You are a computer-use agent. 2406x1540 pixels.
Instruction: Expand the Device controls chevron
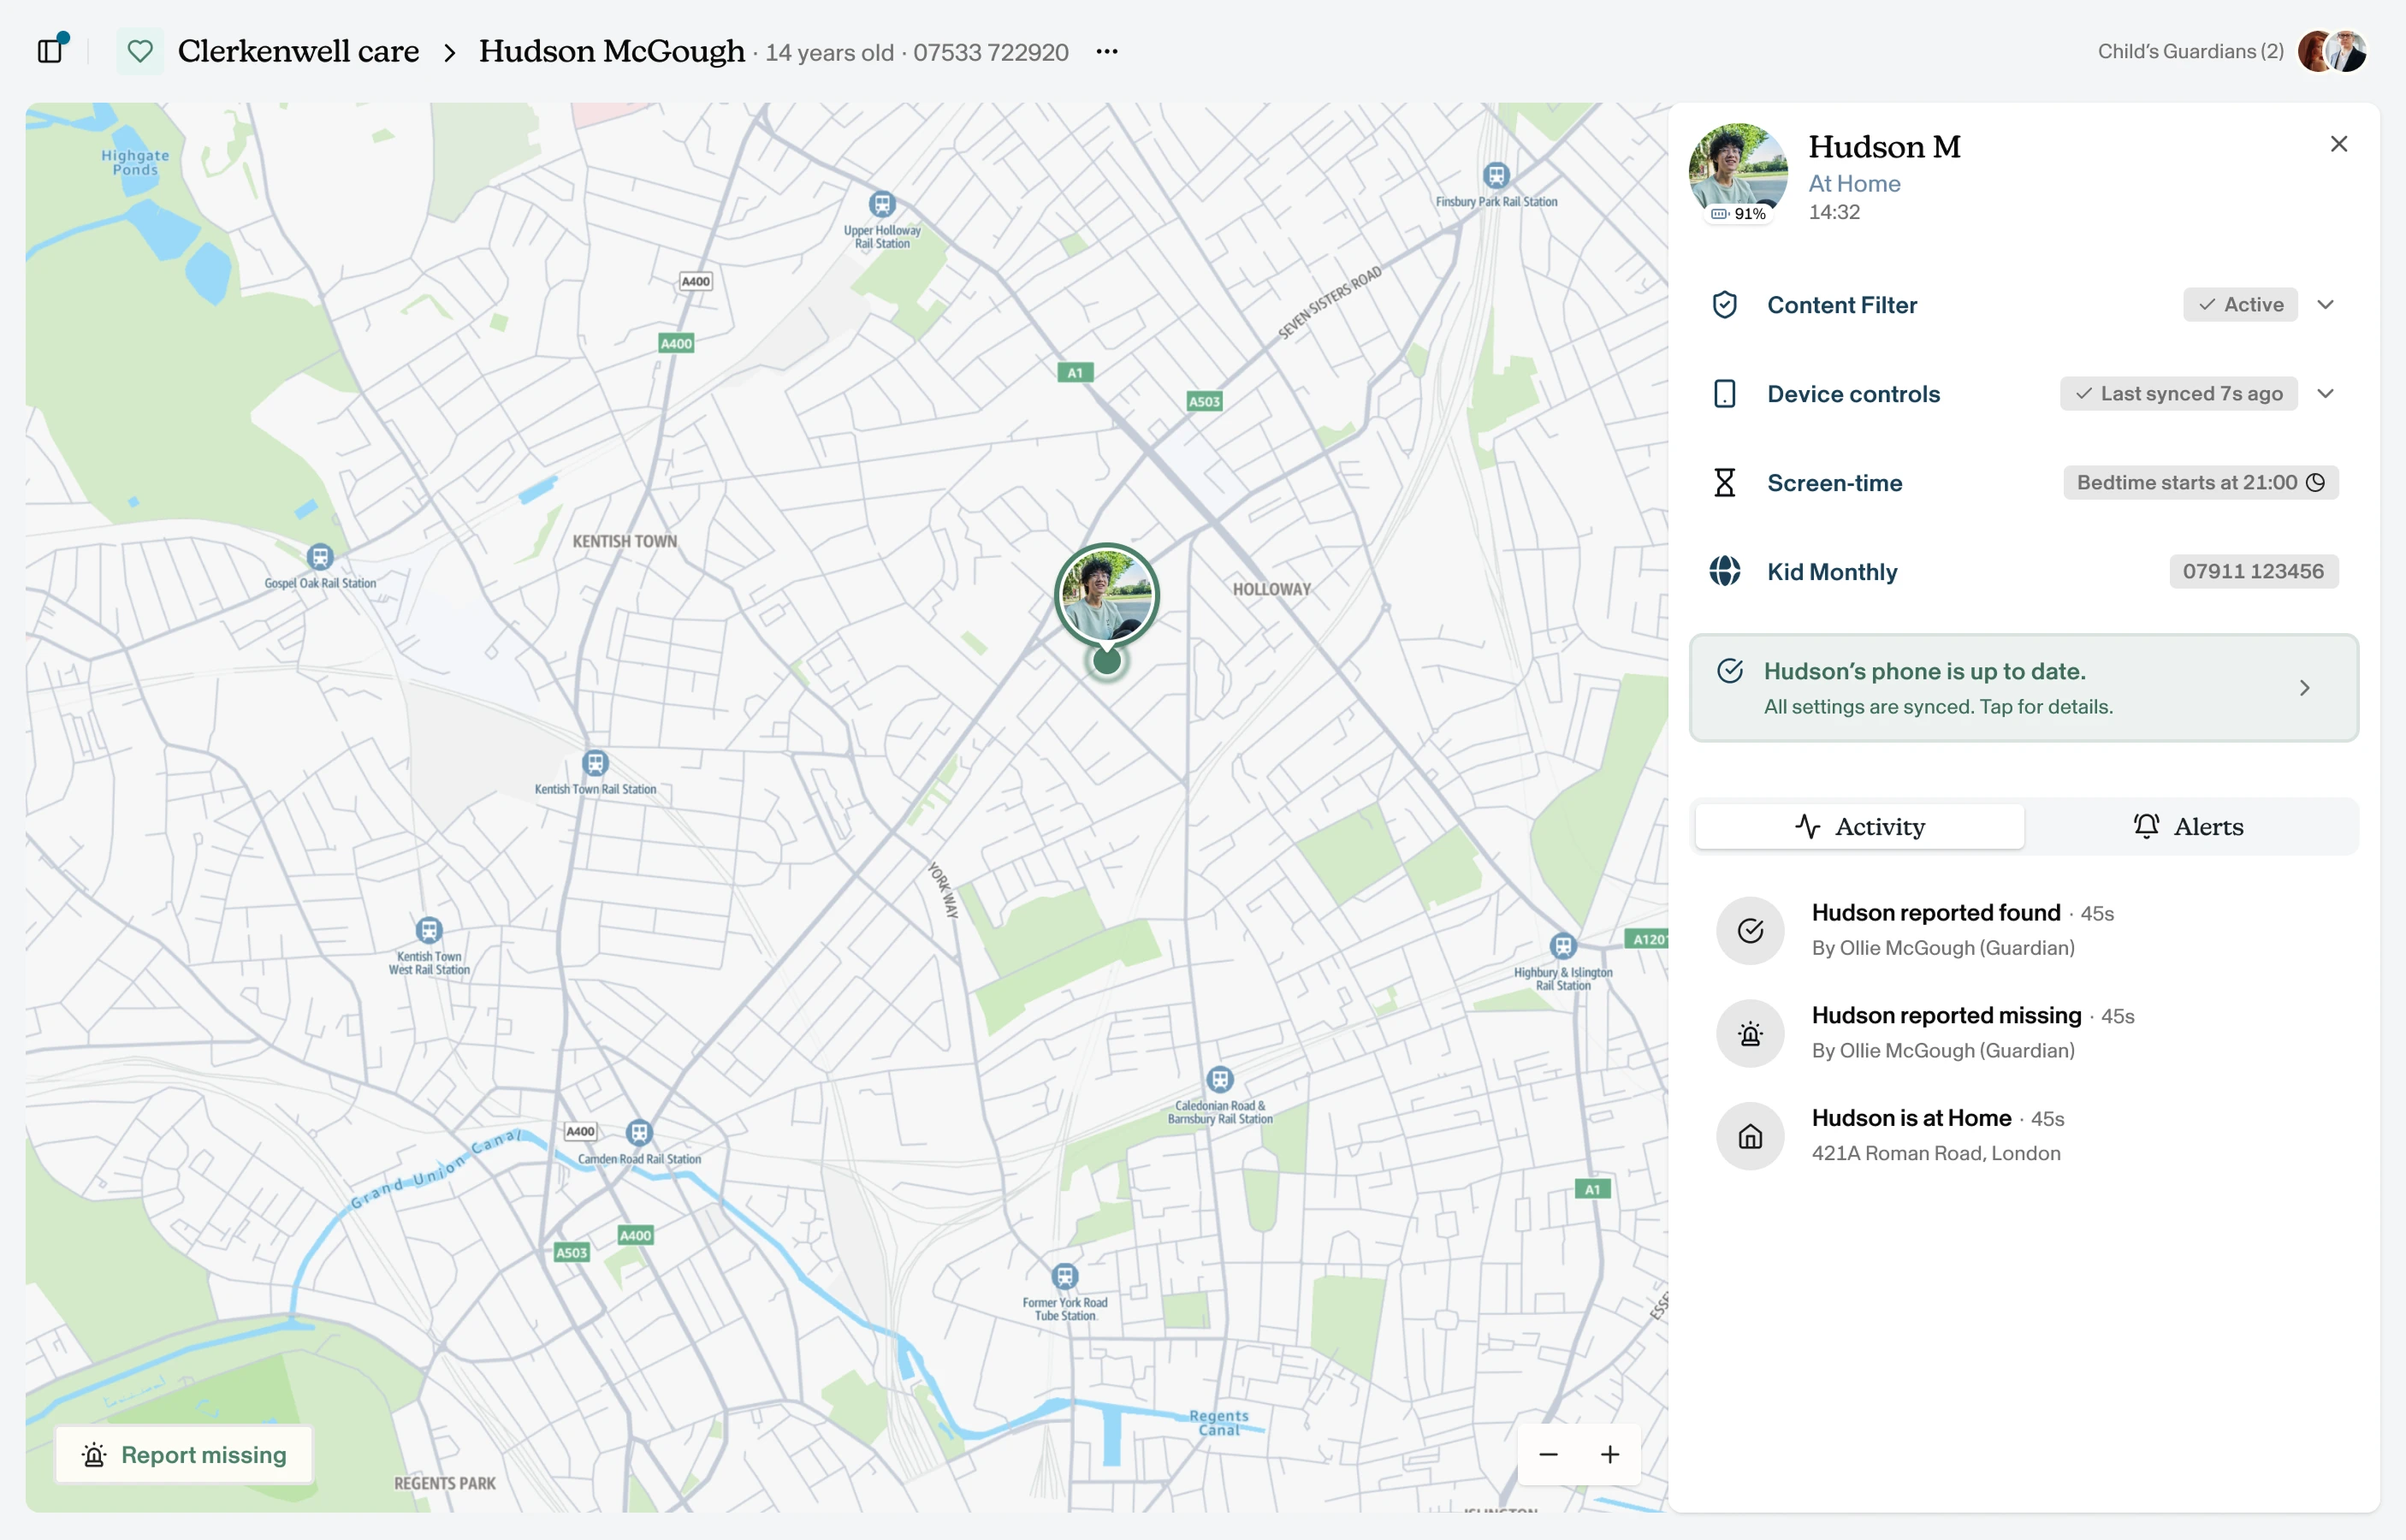point(2325,394)
